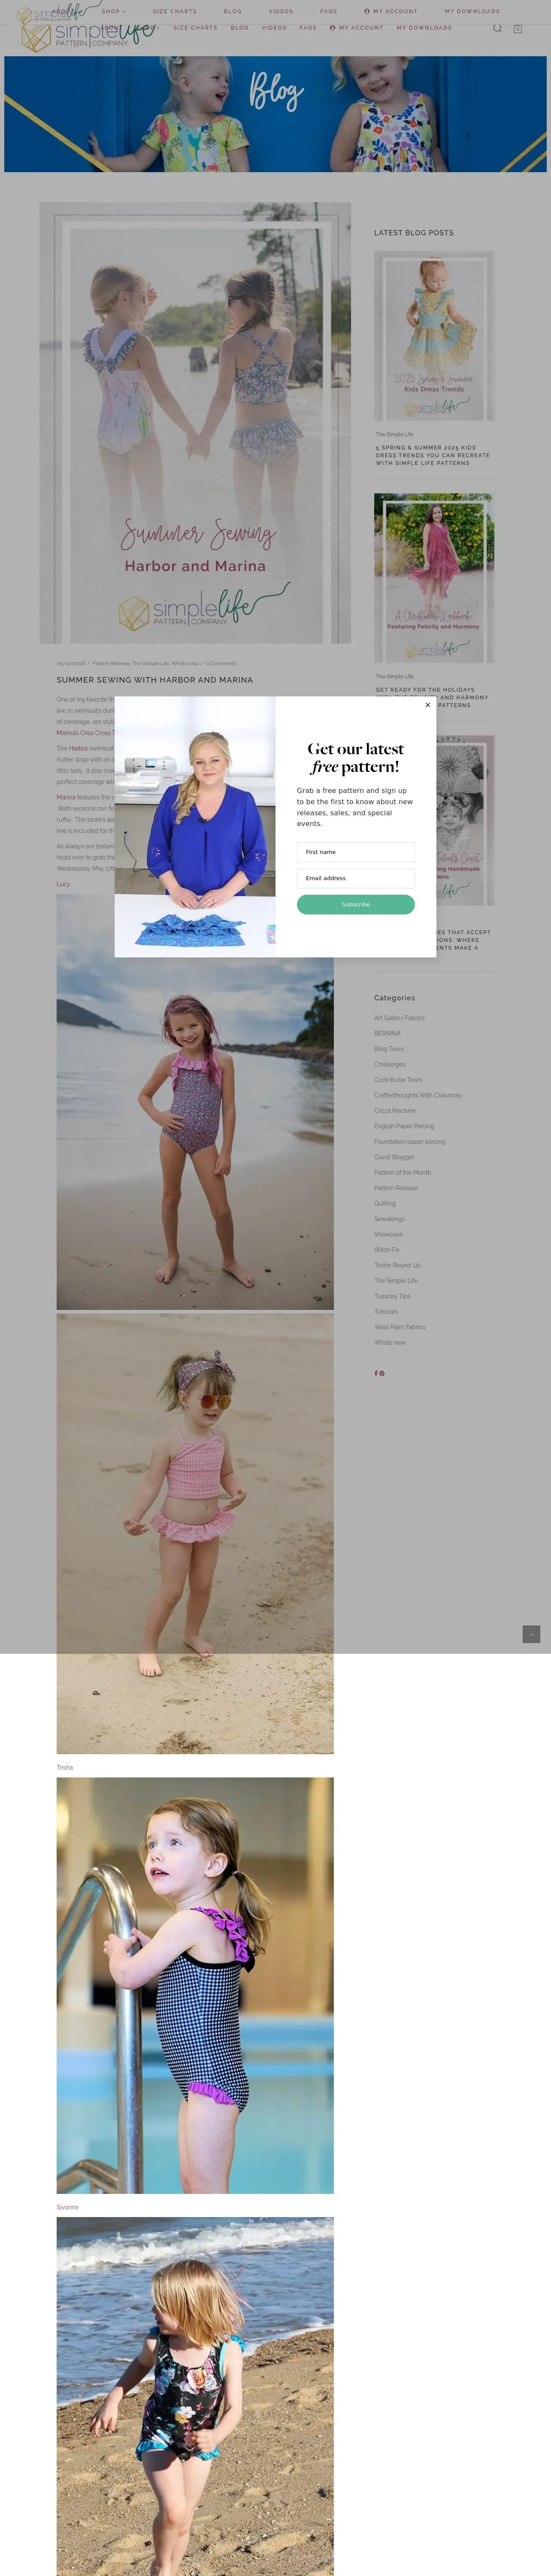This screenshot has width=551, height=2576.
Task: Open the Stitch Fix category
Action: coord(387,1250)
